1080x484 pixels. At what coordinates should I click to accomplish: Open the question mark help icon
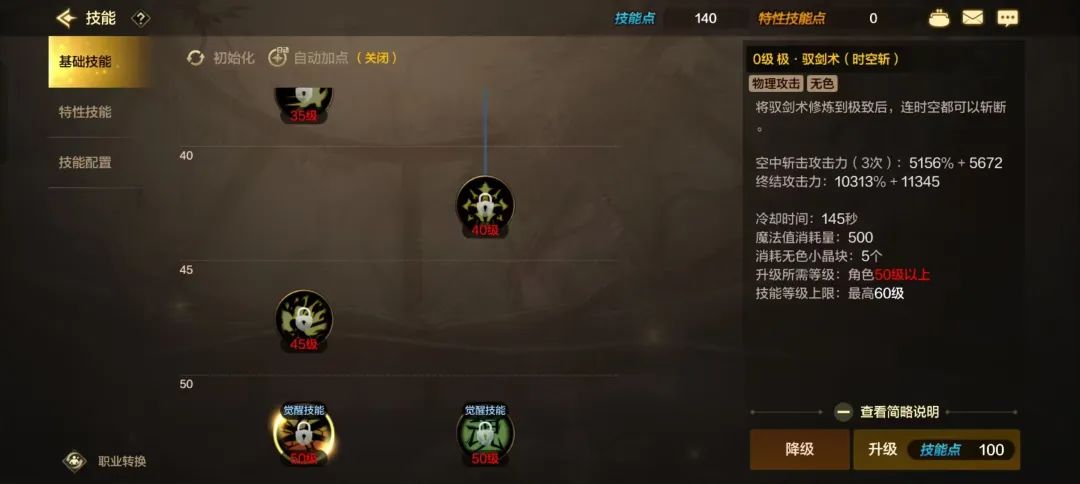point(141,19)
